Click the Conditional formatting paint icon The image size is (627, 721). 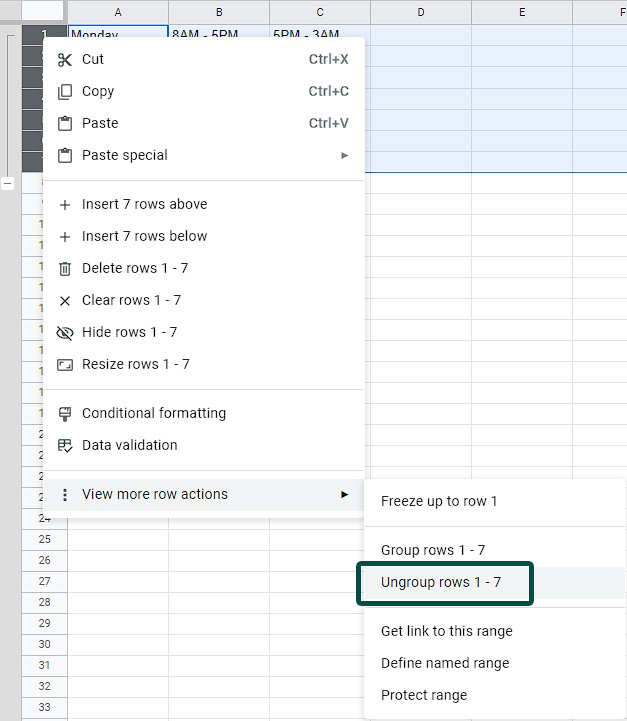pos(65,413)
